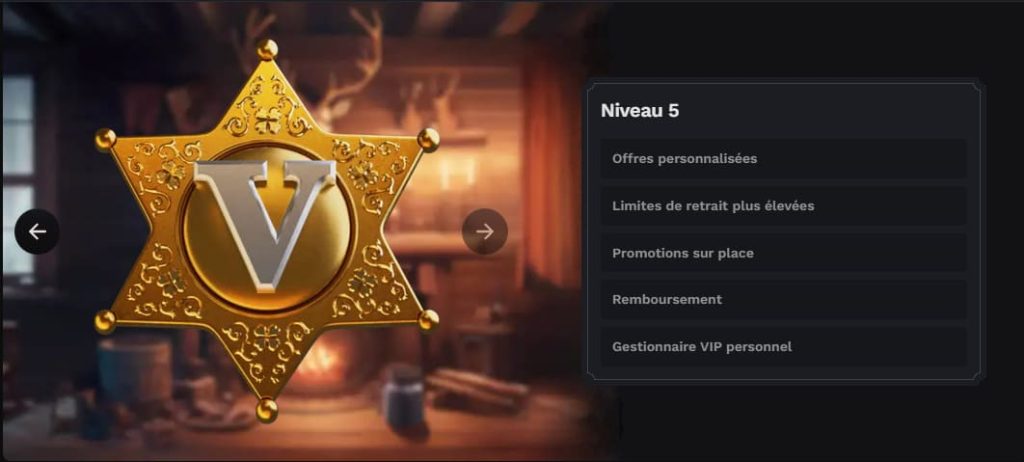Open the Offres personnalisées benefit
1024x462 pixels.
(x=783, y=159)
